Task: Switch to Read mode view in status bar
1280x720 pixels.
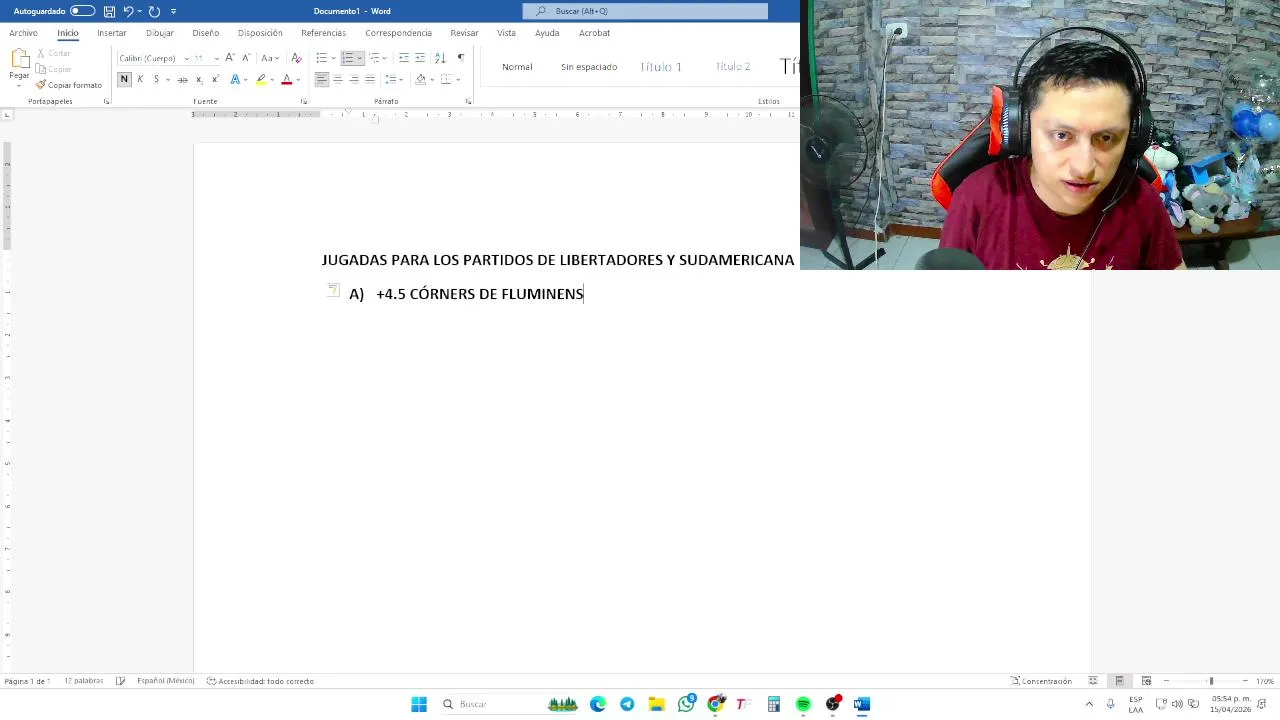Action: 1093,681
